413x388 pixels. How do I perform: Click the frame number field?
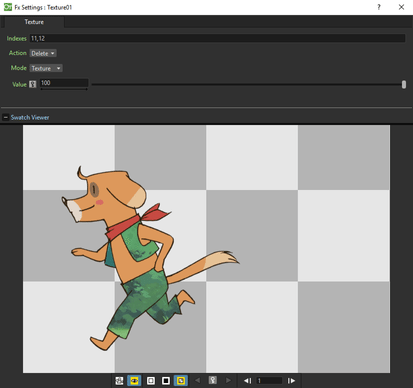[x=269, y=381]
